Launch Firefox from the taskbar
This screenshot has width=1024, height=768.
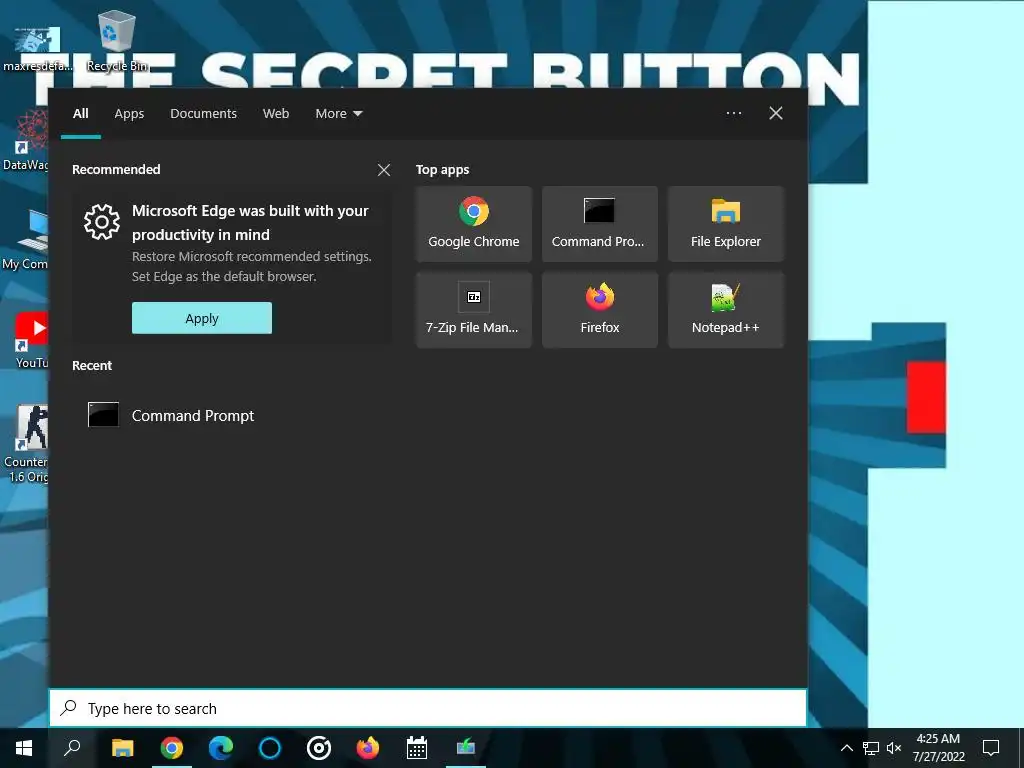click(x=368, y=748)
